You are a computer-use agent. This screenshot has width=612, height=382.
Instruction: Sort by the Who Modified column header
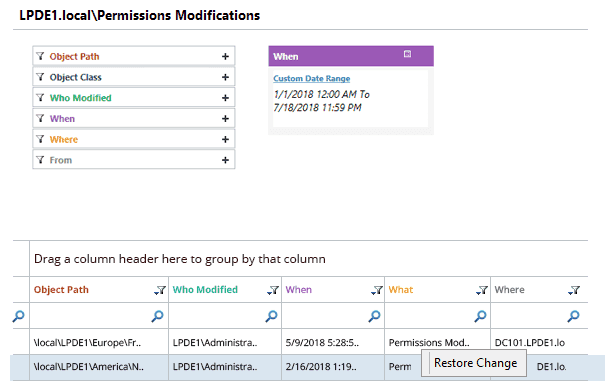[x=205, y=290]
